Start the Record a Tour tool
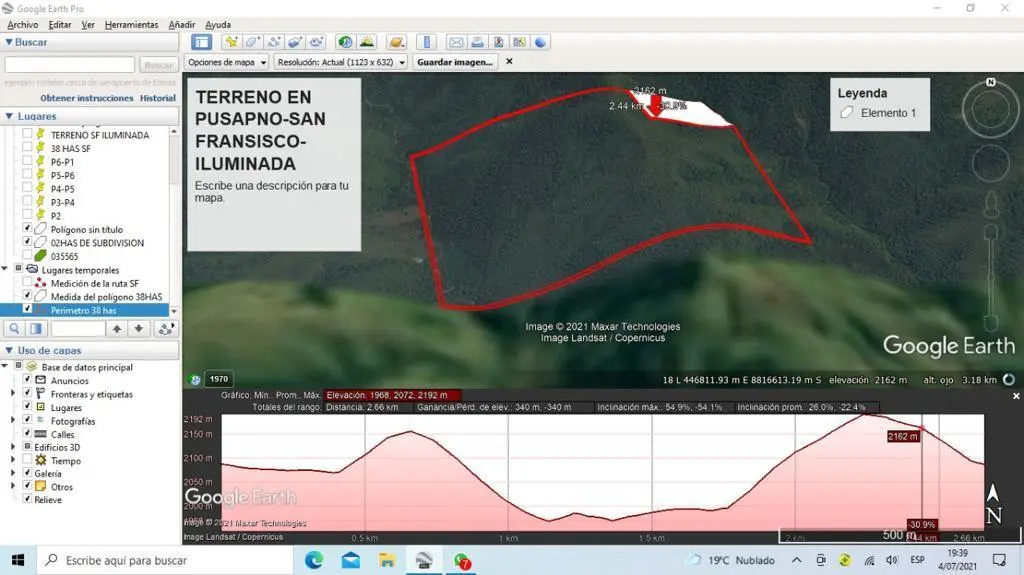Screen dimensions: 1024x575 (x=317, y=42)
